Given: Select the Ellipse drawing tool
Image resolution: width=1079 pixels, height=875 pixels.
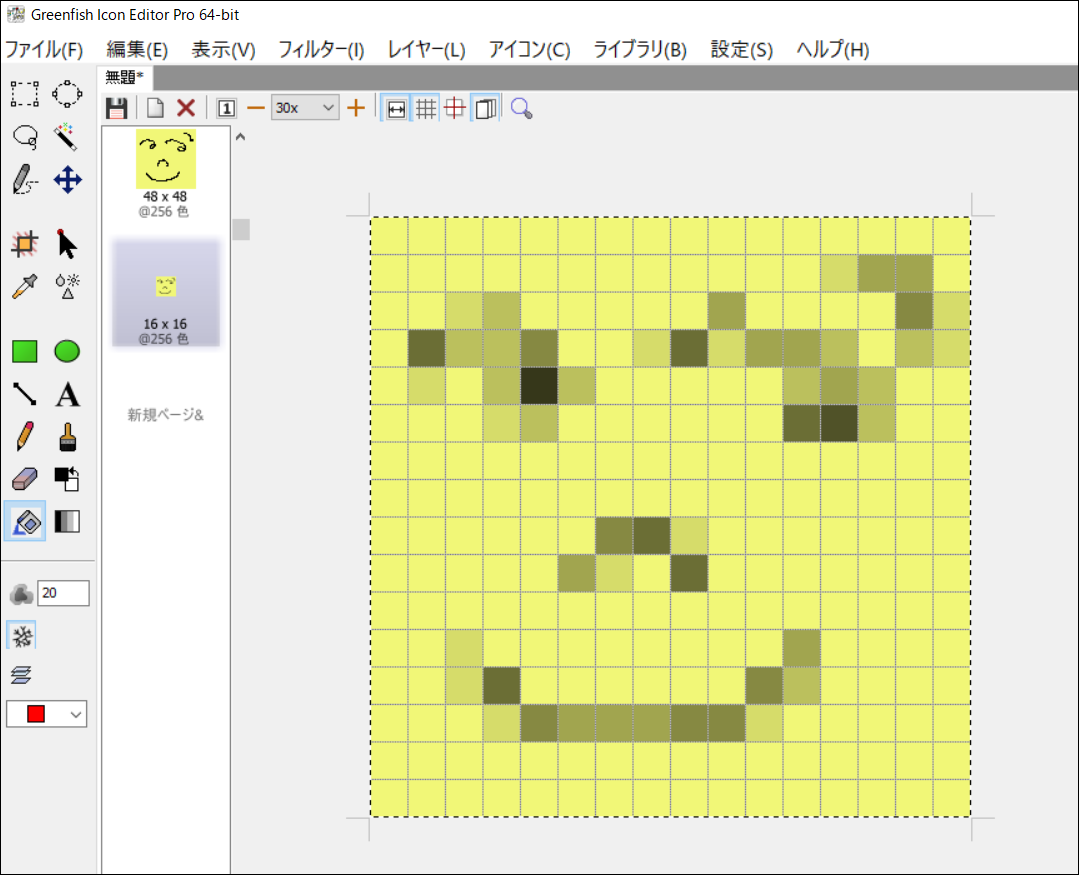Looking at the screenshot, I should click(67, 350).
